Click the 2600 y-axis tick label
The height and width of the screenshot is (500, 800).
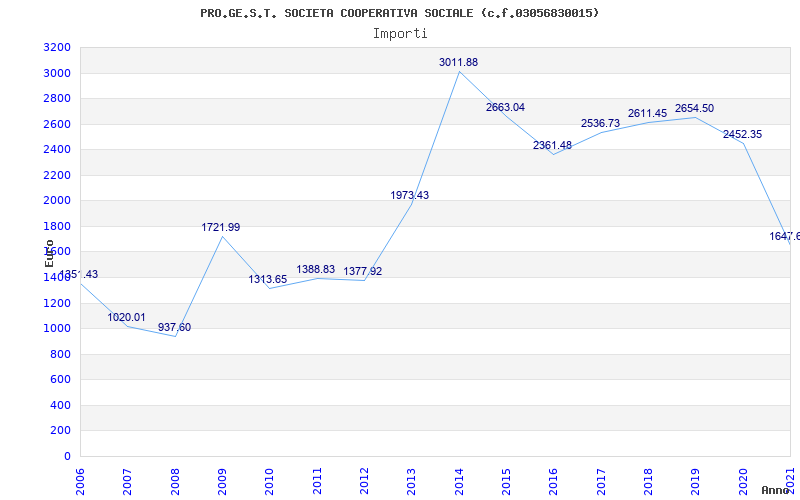pos(58,124)
